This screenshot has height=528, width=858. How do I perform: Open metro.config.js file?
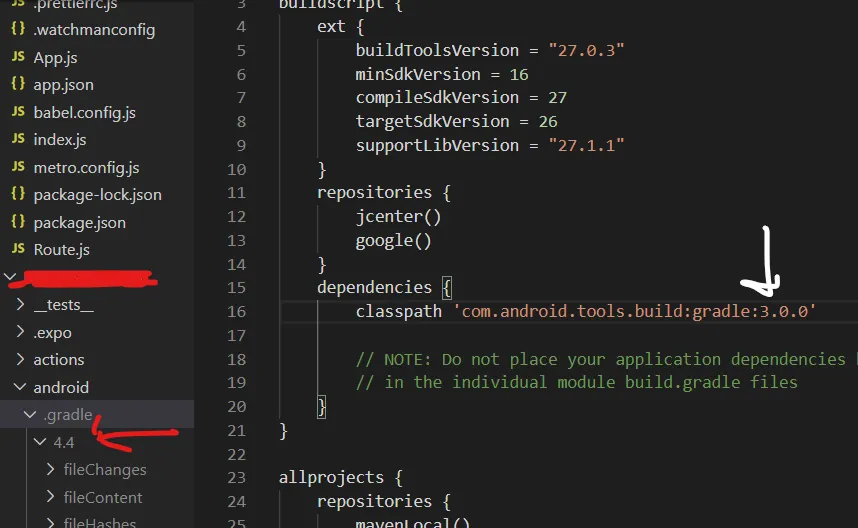coord(86,167)
